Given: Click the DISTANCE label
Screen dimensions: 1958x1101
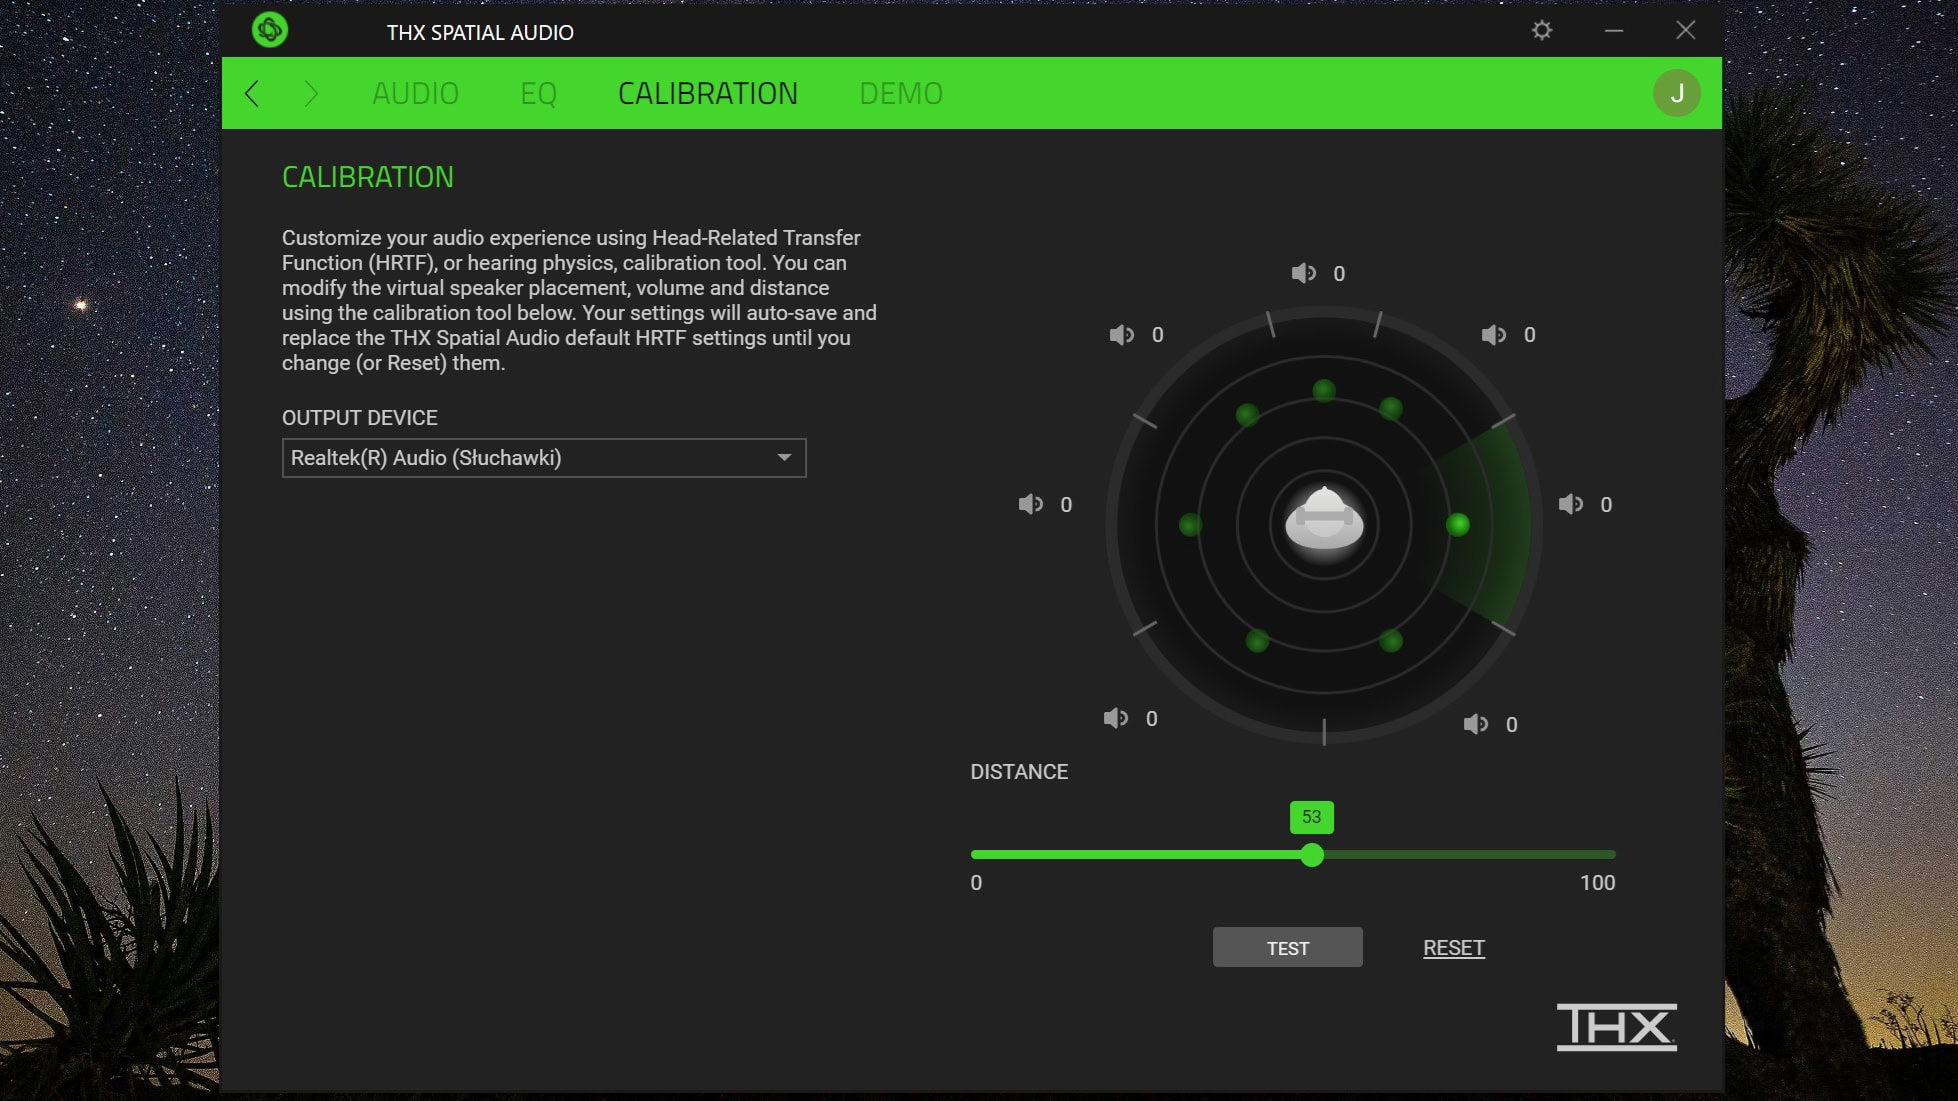Looking at the screenshot, I should [x=1019, y=772].
